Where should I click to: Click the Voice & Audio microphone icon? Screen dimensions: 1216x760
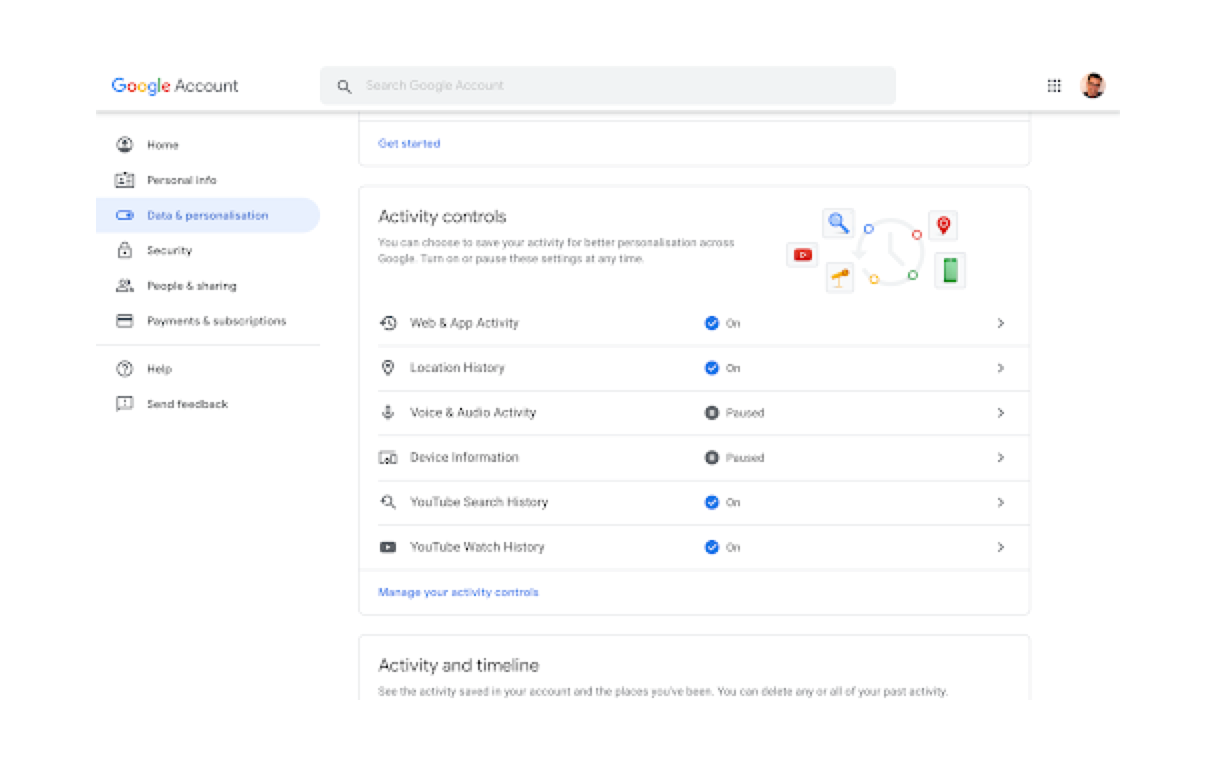[388, 413]
